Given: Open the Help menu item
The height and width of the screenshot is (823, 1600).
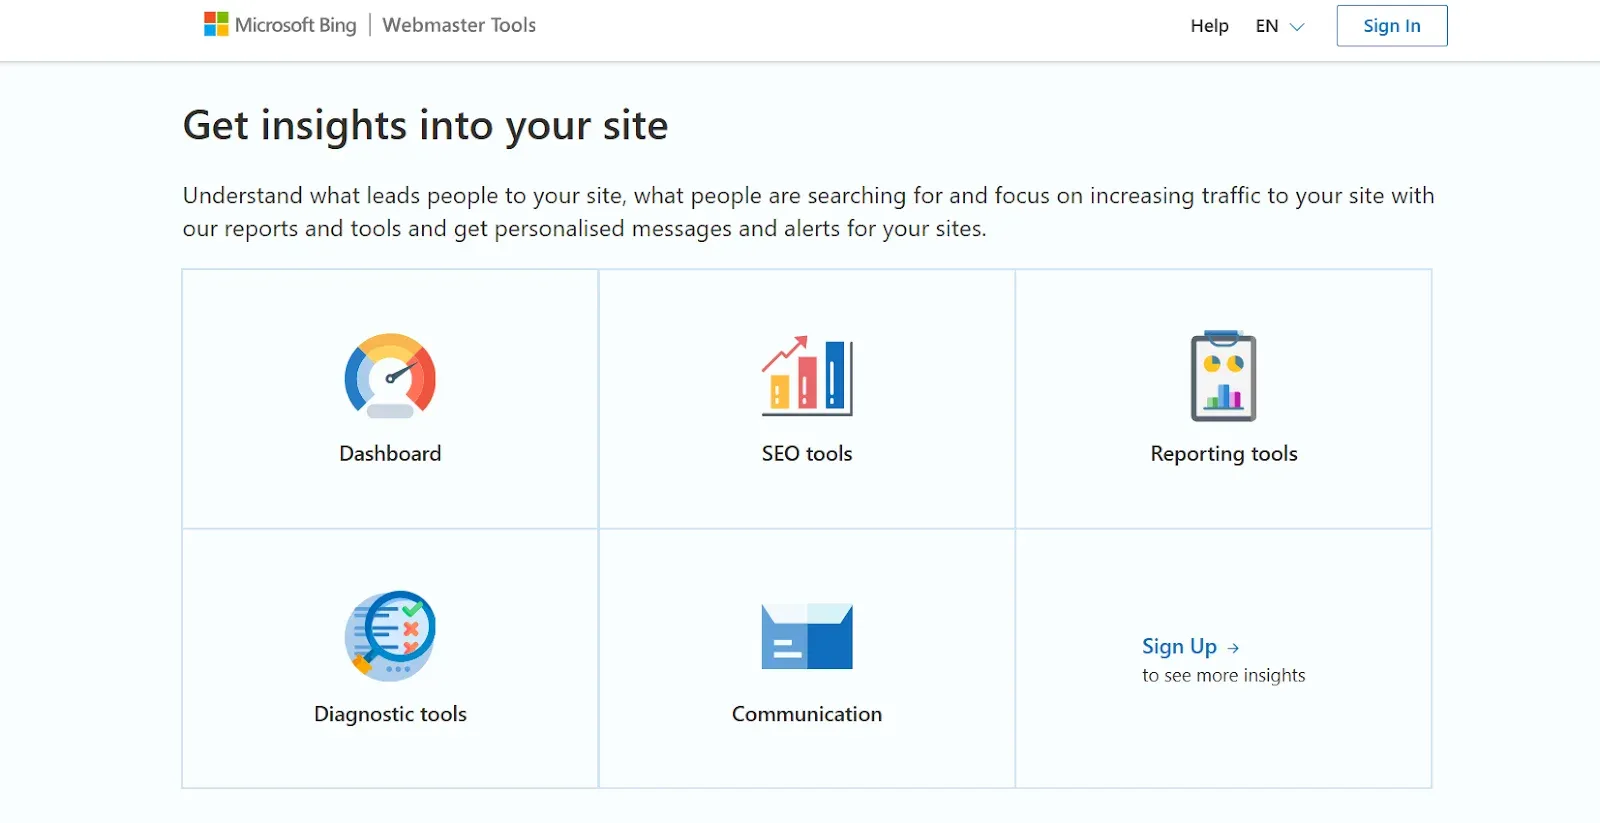Looking at the screenshot, I should click(x=1209, y=26).
